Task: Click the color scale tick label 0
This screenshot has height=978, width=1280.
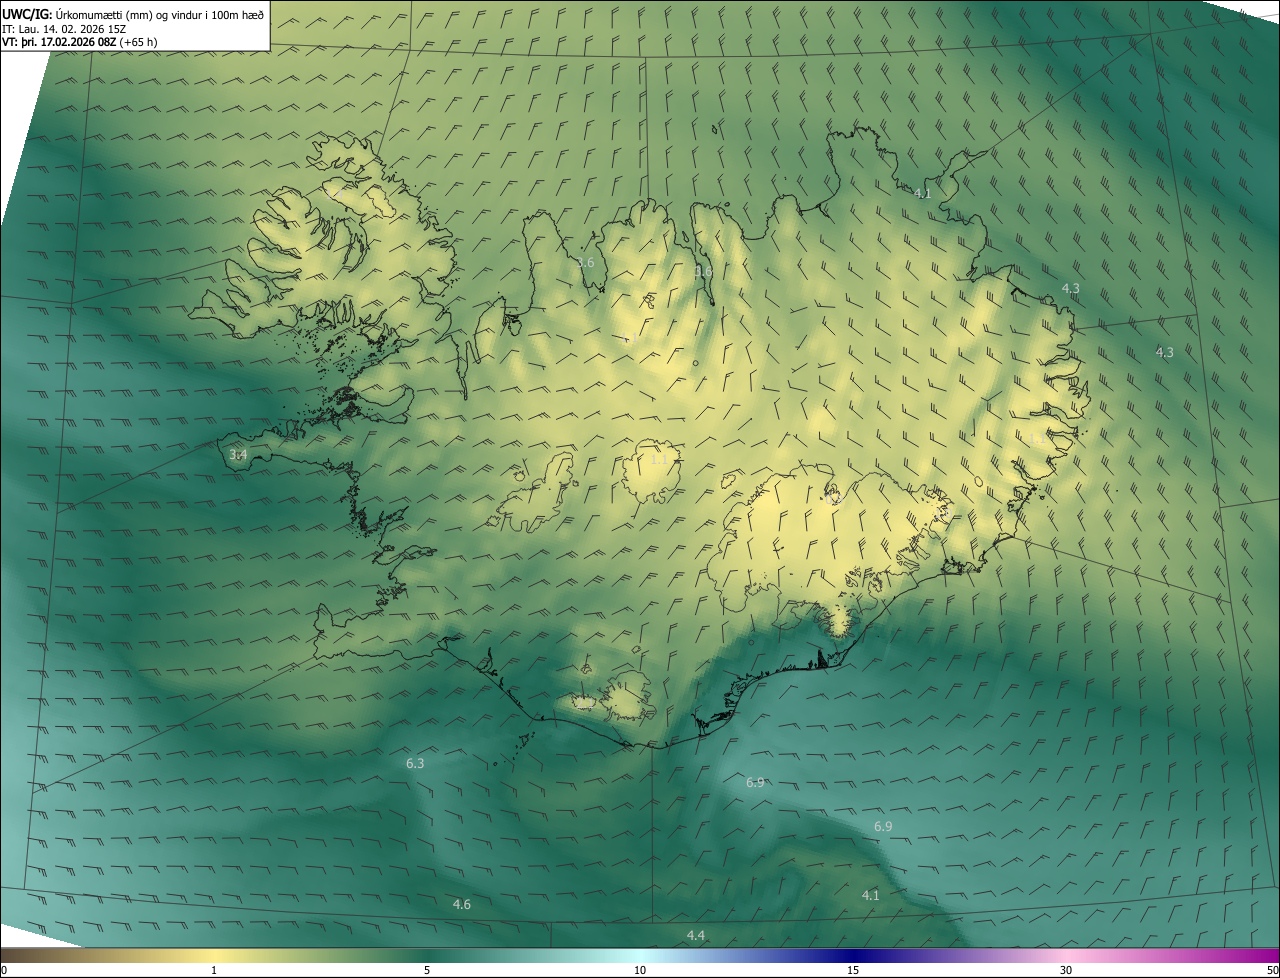Action: (4, 970)
